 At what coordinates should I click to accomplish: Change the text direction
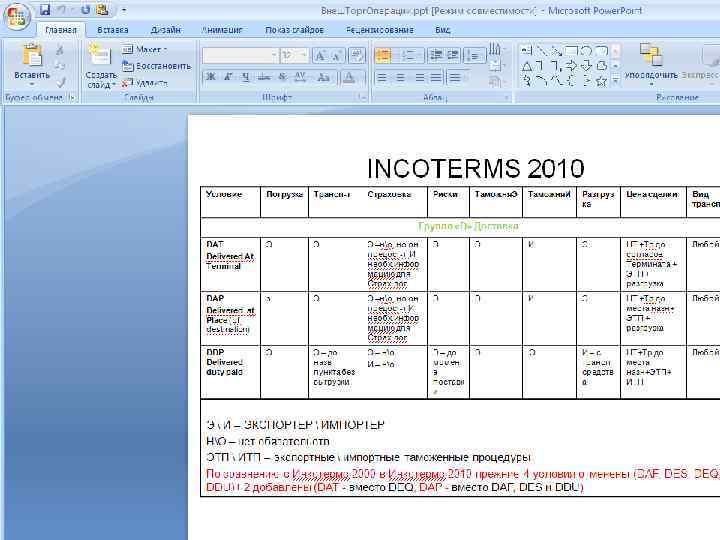point(495,49)
